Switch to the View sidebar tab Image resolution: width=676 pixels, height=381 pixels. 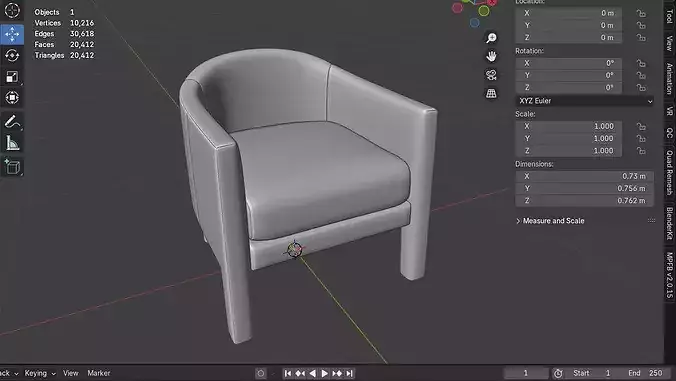[669, 43]
